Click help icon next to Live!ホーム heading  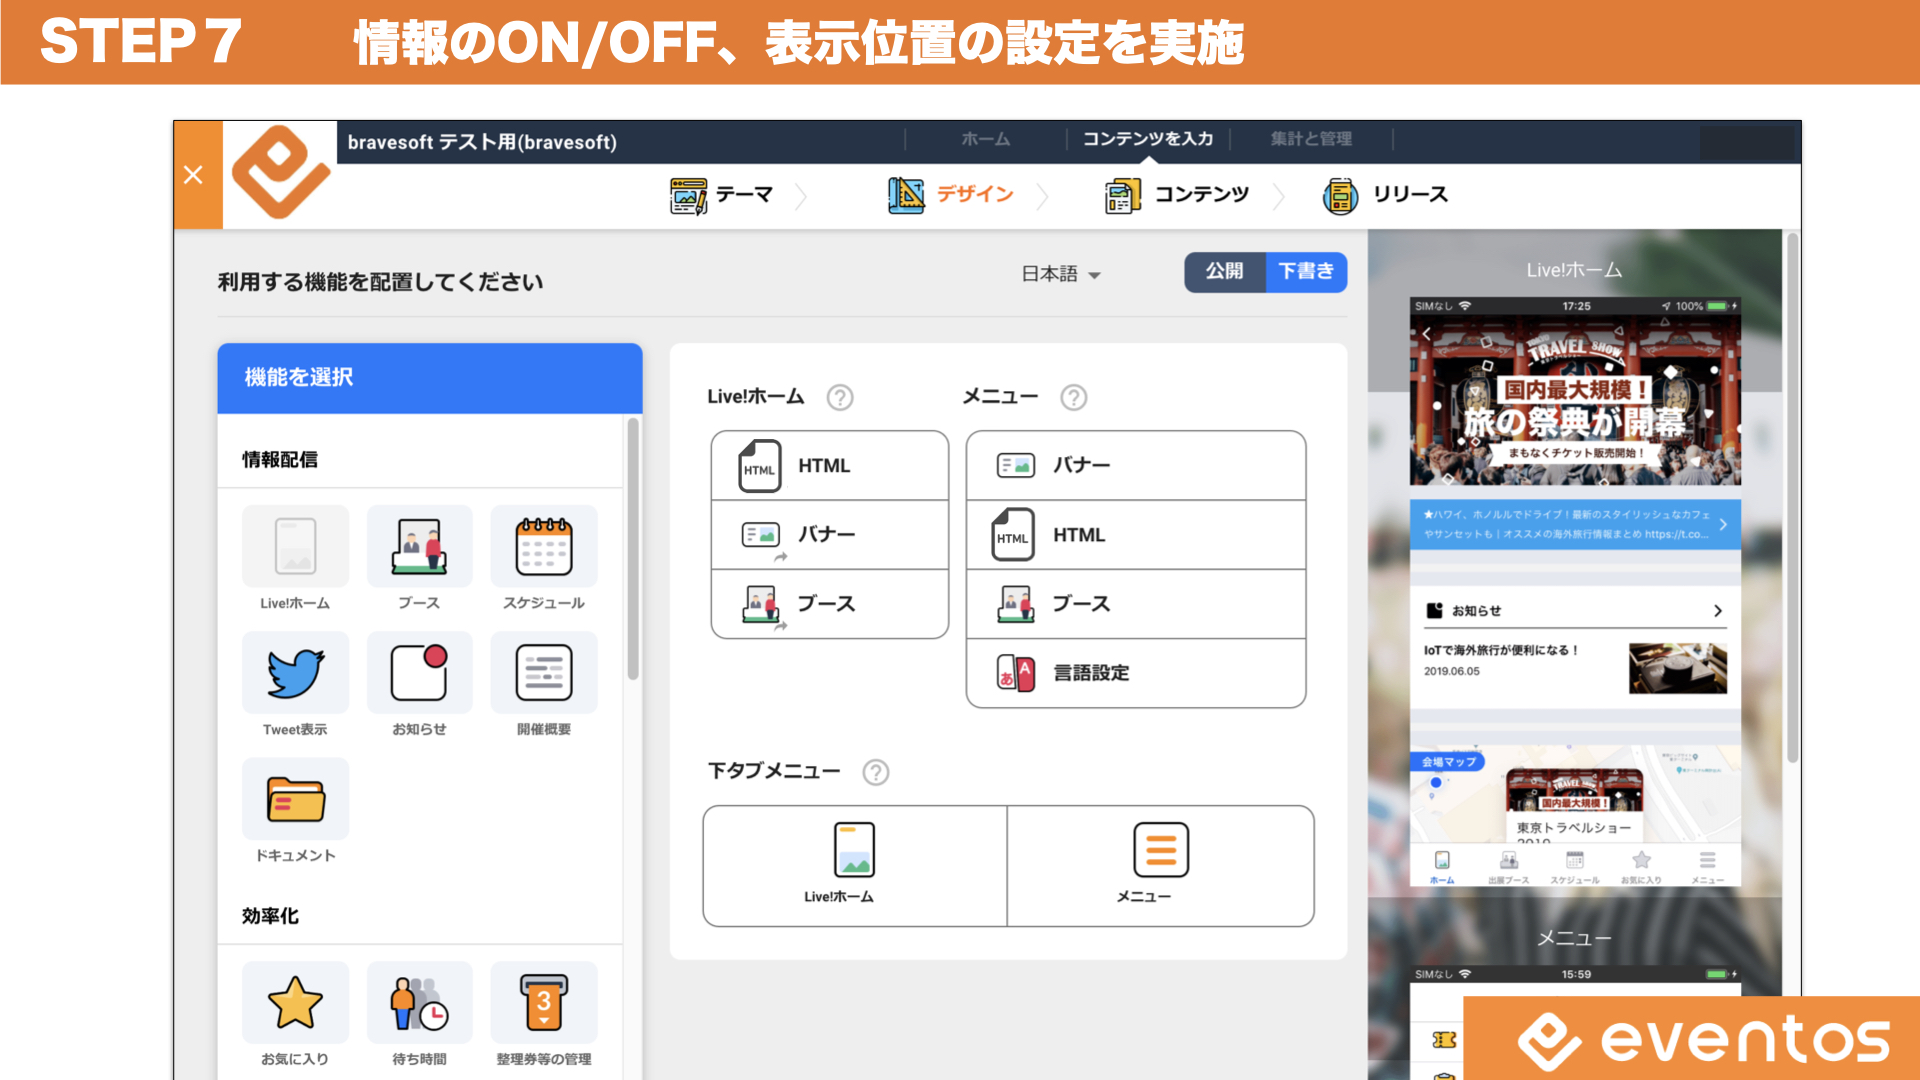(840, 398)
